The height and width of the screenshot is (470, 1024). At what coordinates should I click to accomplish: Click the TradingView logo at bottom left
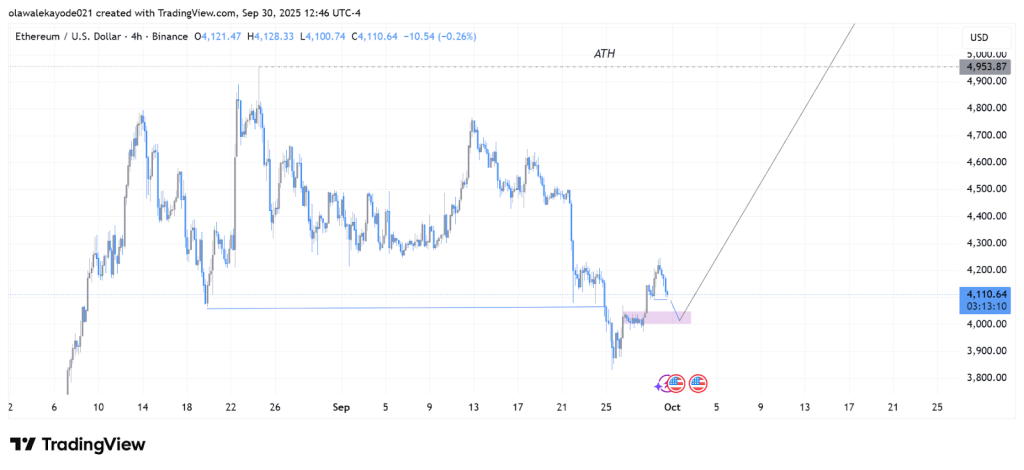[x=78, y=444]
